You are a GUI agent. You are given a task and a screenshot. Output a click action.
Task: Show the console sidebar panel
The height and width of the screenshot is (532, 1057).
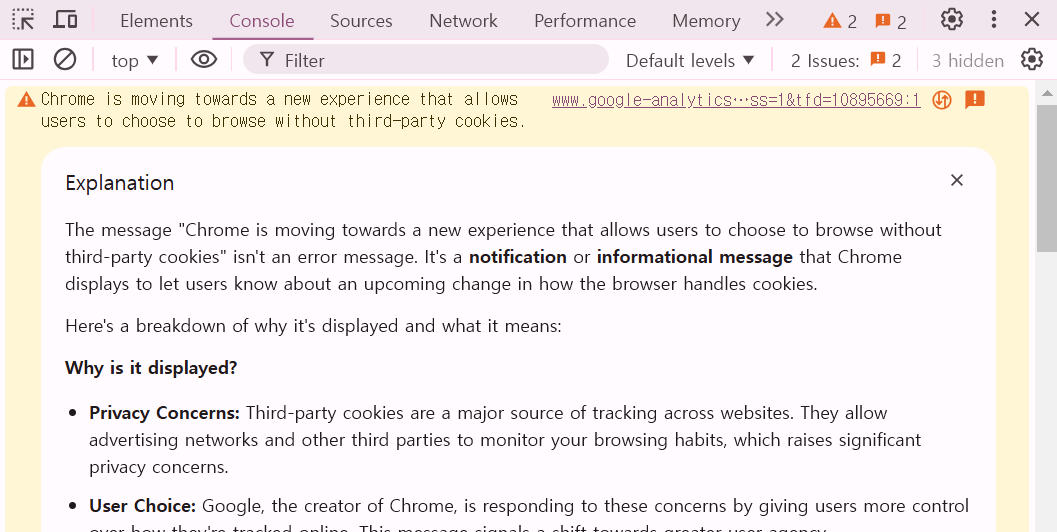click(23, 60)
